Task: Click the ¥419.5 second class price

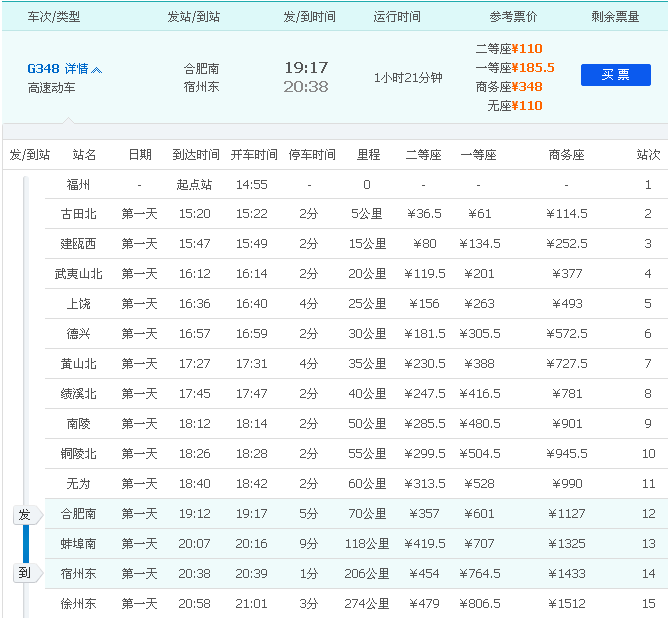Action: tap(425, 544)
